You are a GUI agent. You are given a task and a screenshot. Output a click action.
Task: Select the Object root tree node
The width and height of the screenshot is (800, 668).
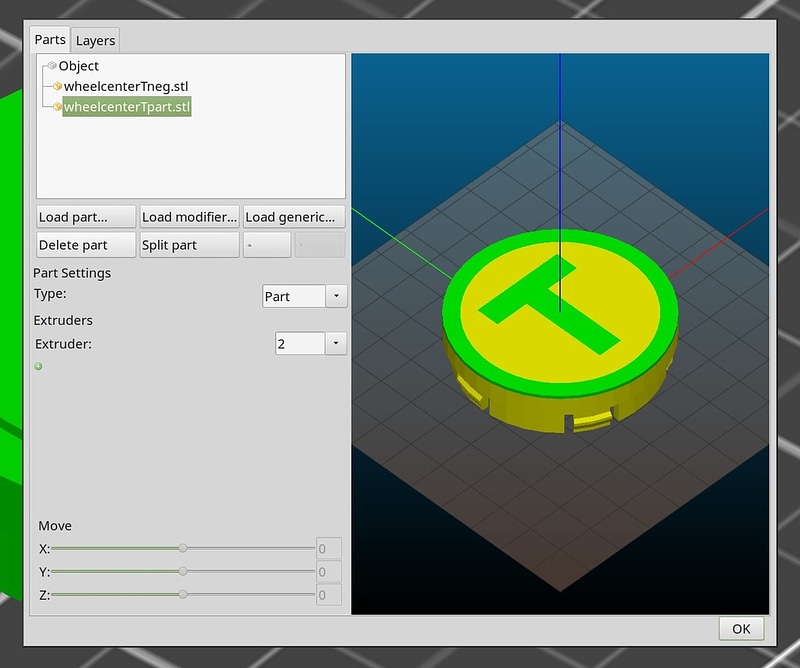pos(79,66)
